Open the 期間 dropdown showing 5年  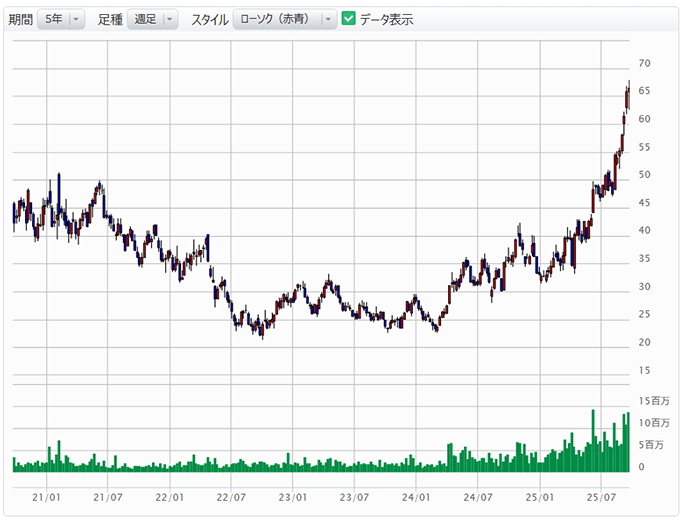(60, 19)
